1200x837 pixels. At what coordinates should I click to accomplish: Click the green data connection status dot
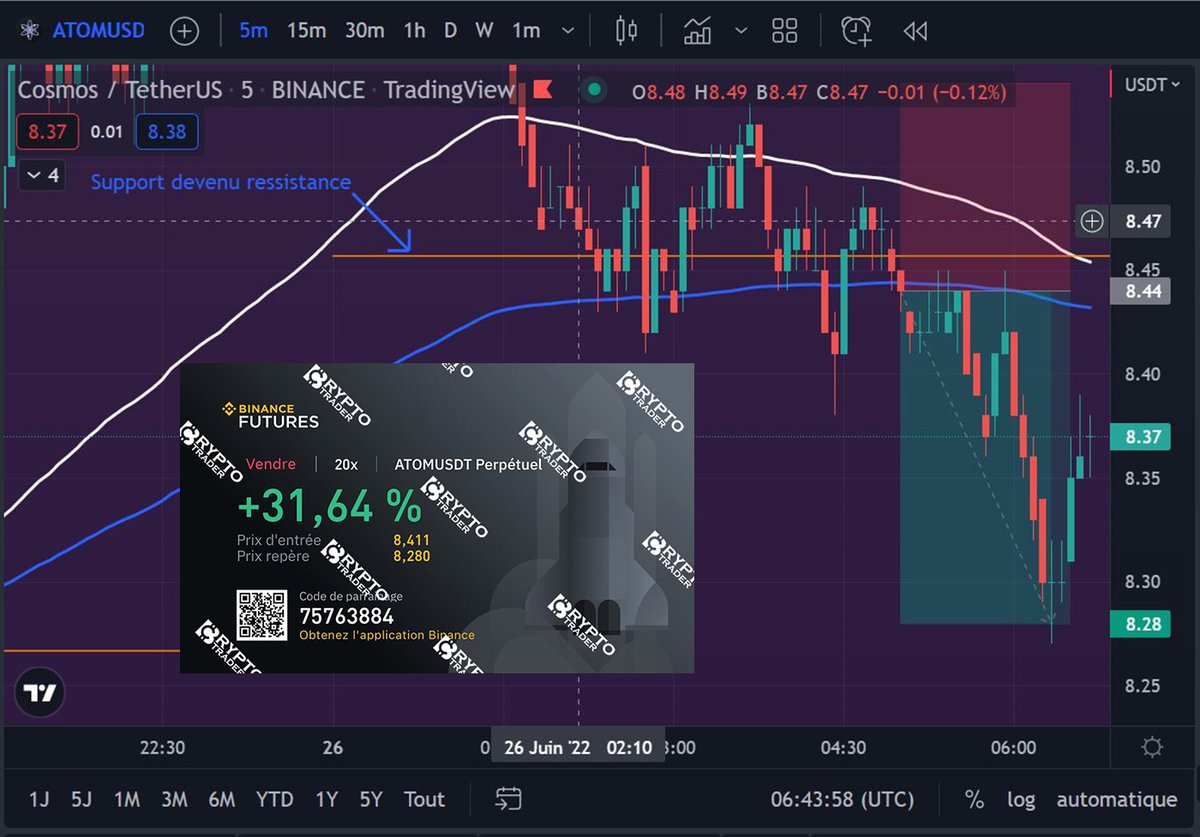[x=595, y=90]
